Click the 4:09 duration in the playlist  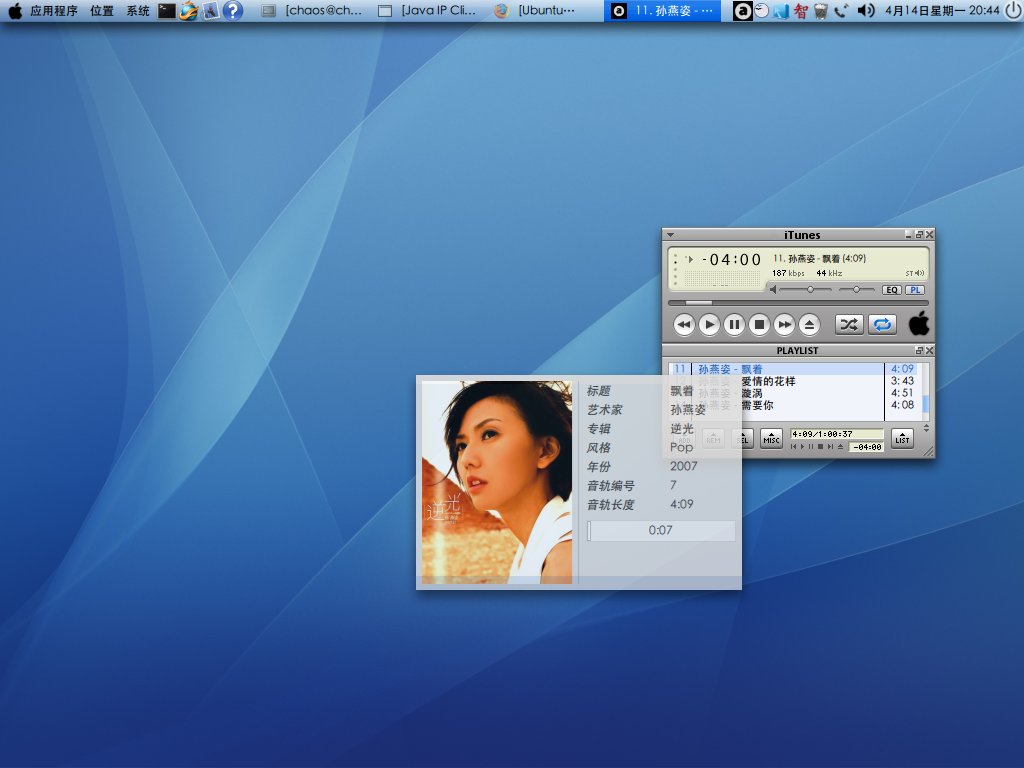tap(903, 369)
